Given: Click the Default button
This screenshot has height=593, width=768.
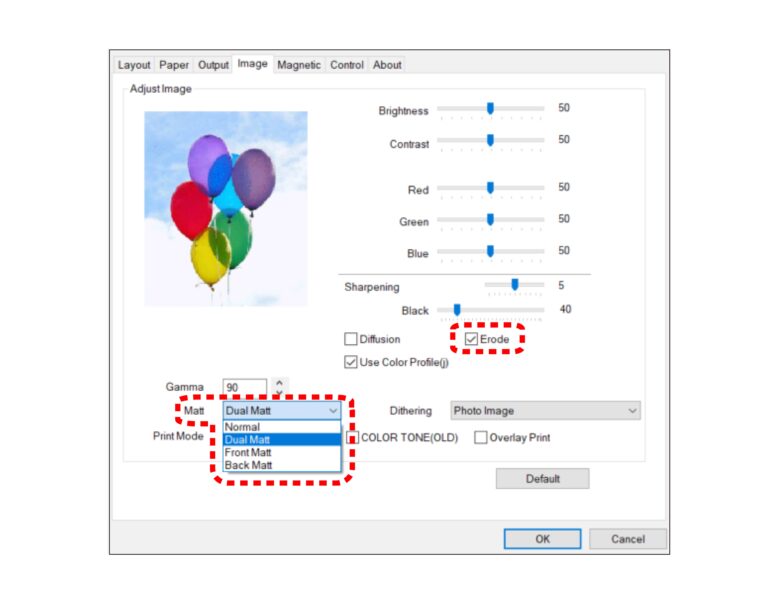Looking at the screenshot, I should pos(542,479).
